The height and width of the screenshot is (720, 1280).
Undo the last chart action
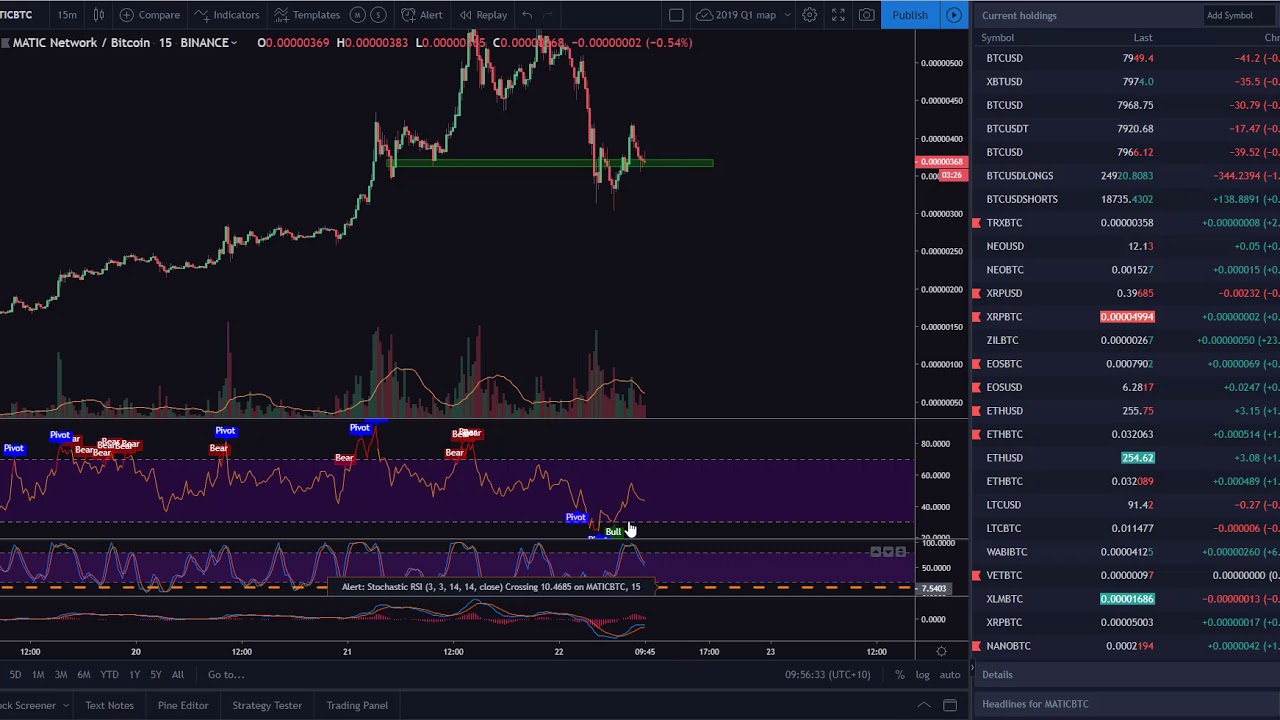[x=527, y=15]
